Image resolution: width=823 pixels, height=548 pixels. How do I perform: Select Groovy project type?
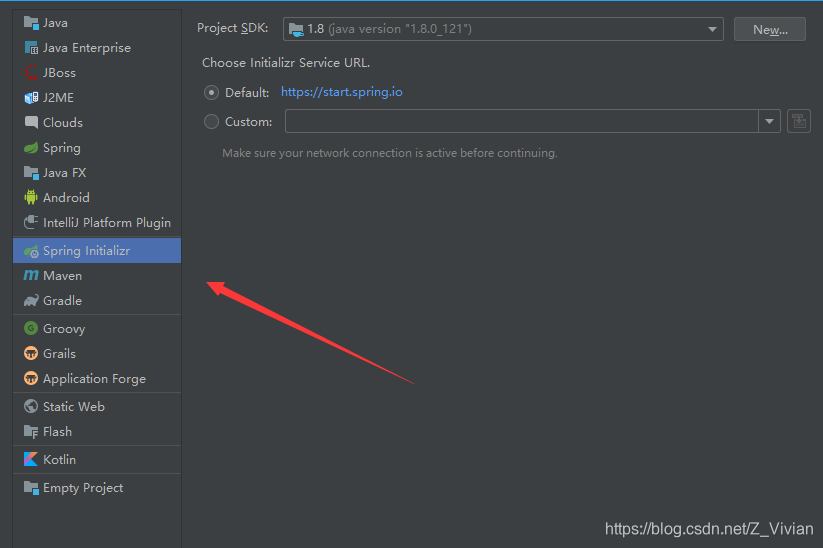[x=97, y=329]
